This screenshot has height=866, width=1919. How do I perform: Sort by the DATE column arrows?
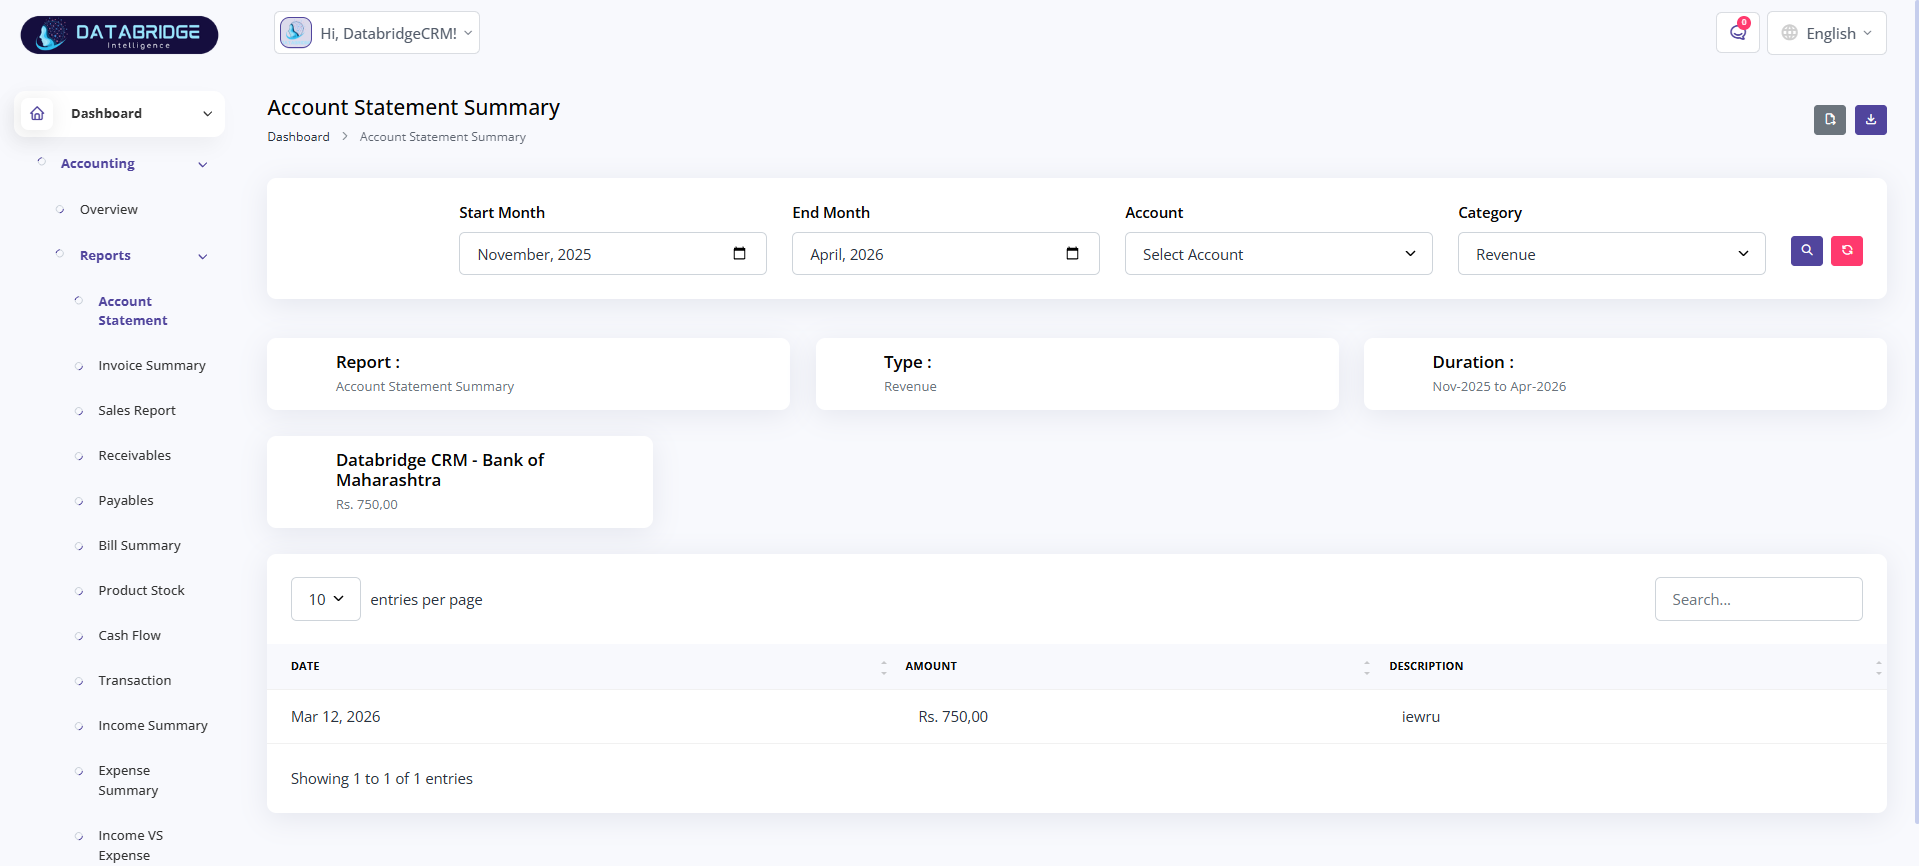point(884,667)
